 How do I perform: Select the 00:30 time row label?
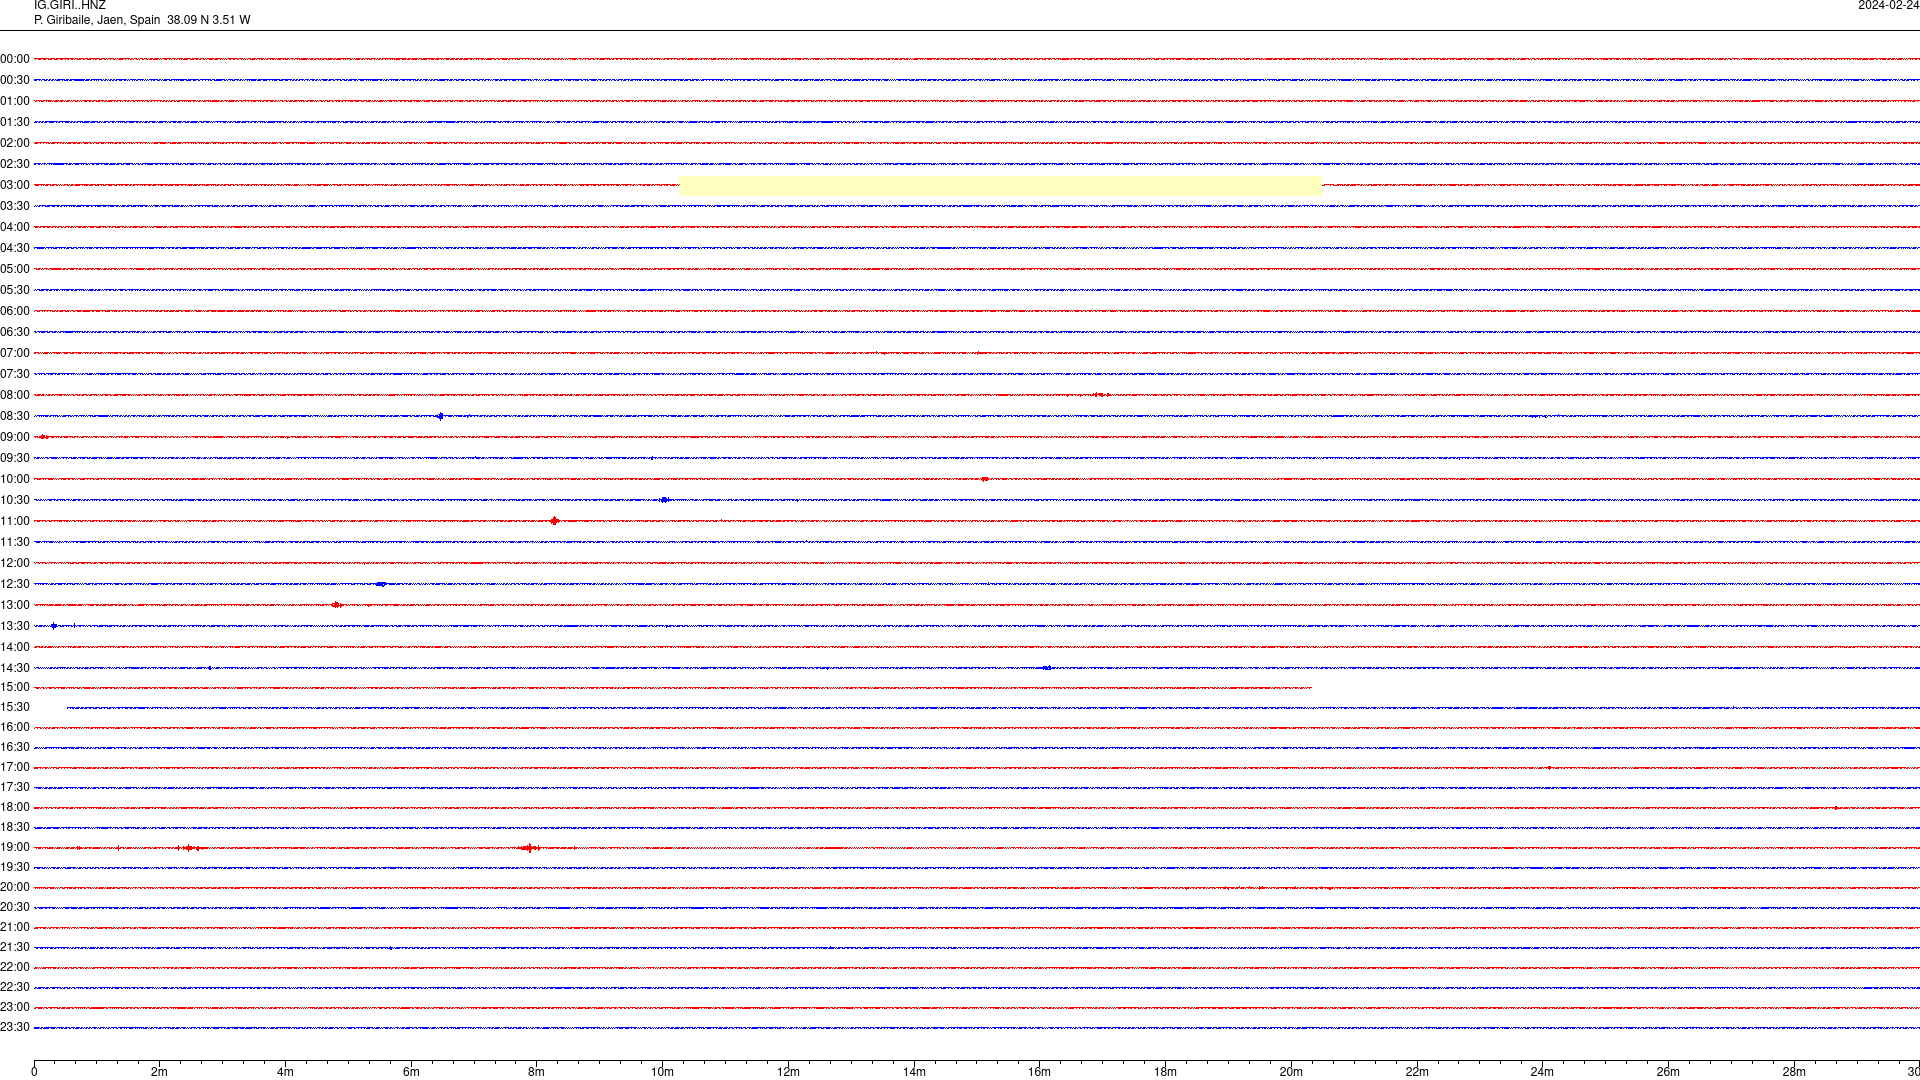tap(15, 80)
